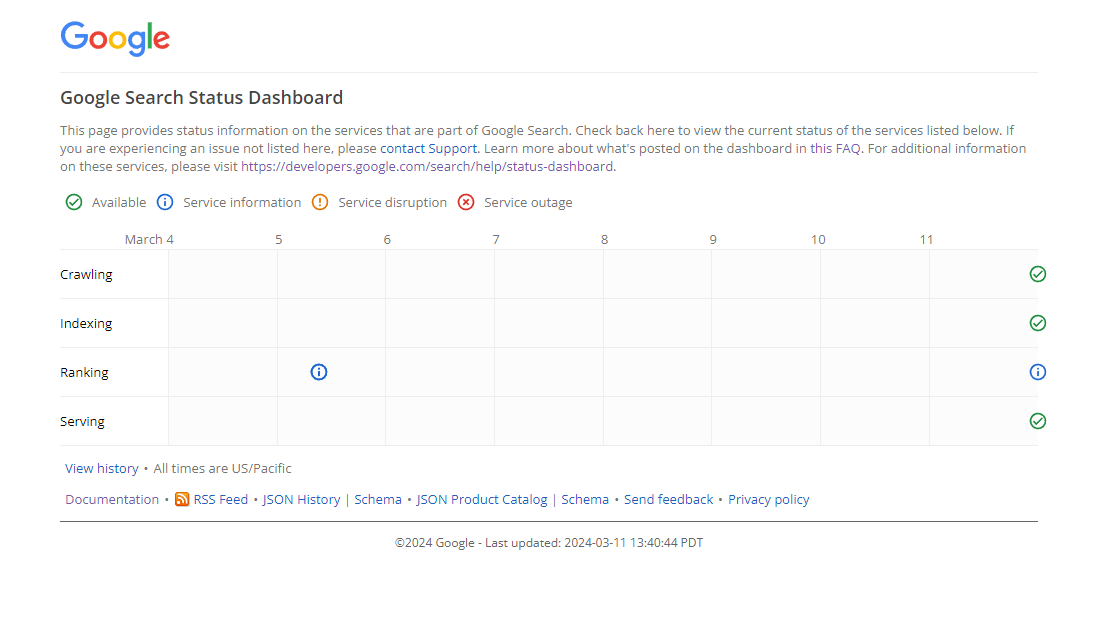Open the Documentation link
The height and width of the screenshot is (631, 1108).
pyautogui.click(x=112, y=500)
